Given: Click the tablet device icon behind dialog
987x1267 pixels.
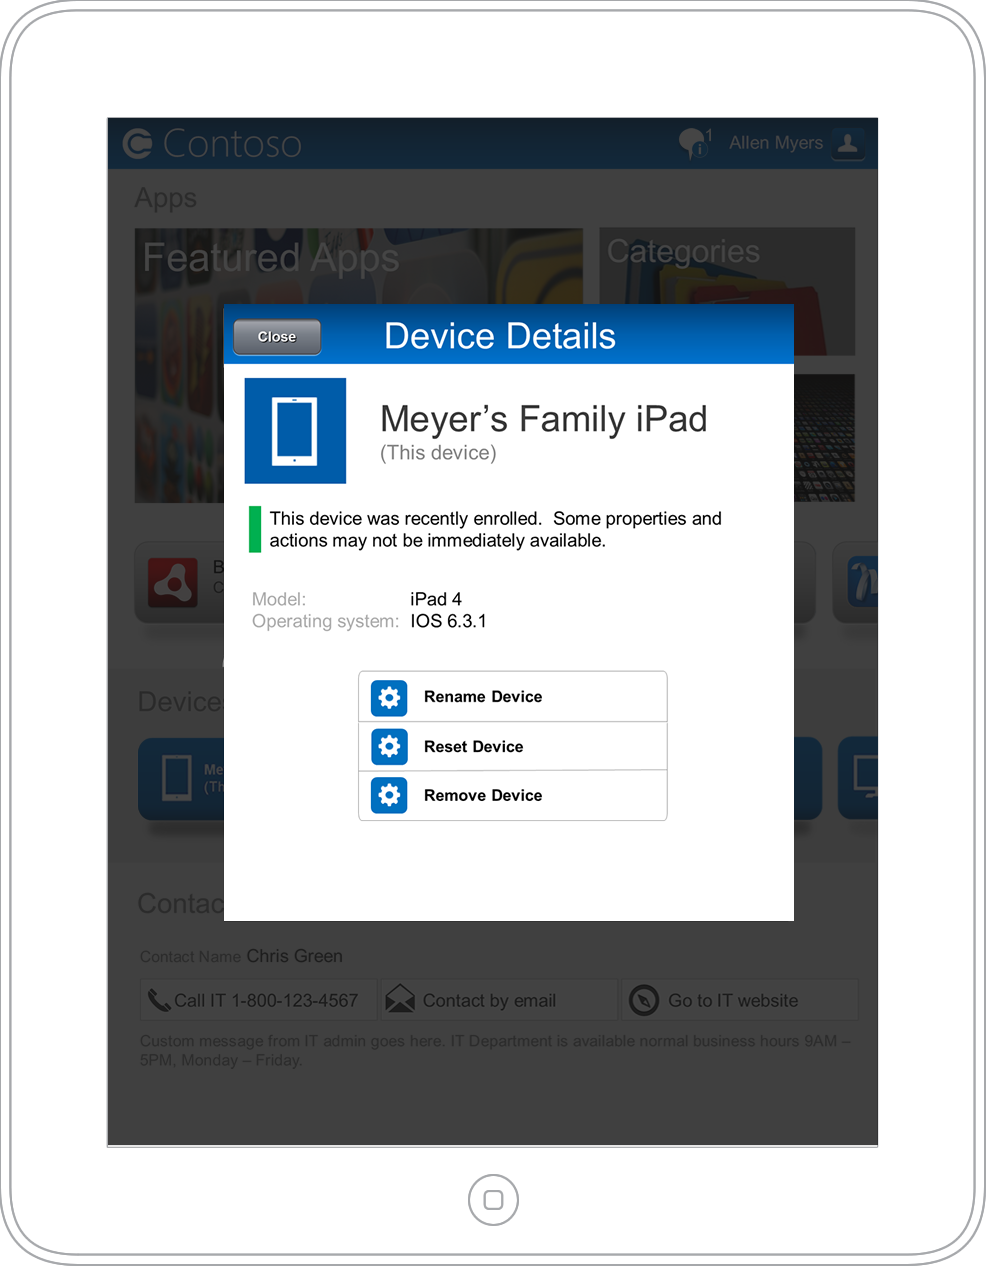Looking at the screenshot, I should pyautogui.click(x=177, y=778).
